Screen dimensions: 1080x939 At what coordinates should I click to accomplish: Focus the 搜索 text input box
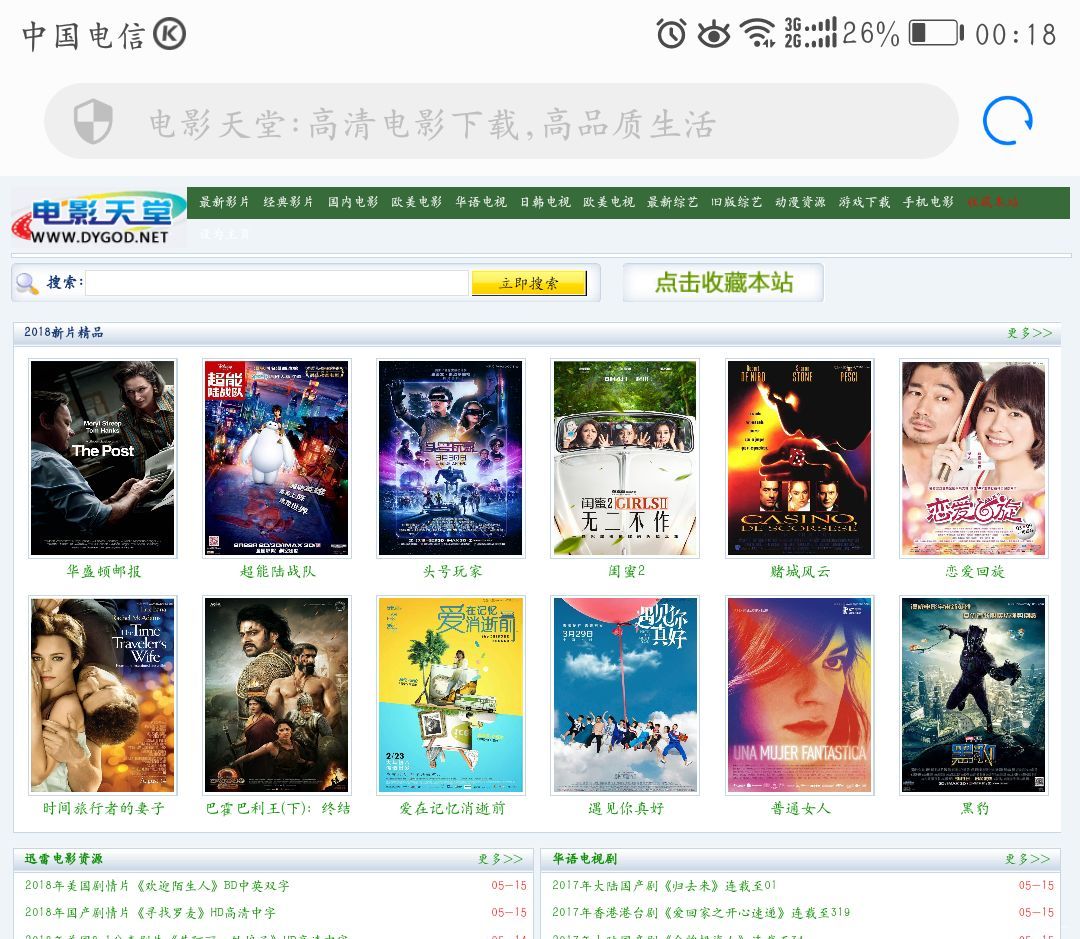(276, 282)
